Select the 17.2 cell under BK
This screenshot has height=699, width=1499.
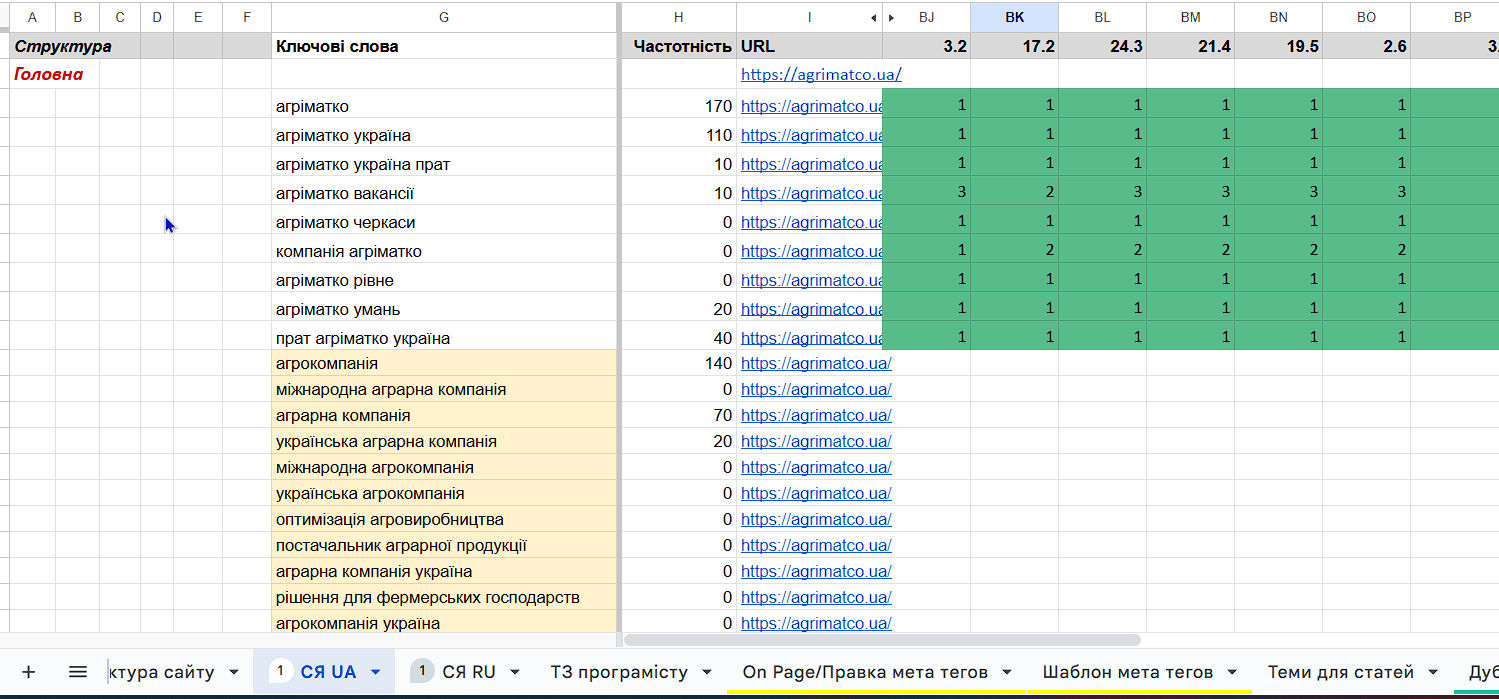(x=1014, y=46)
